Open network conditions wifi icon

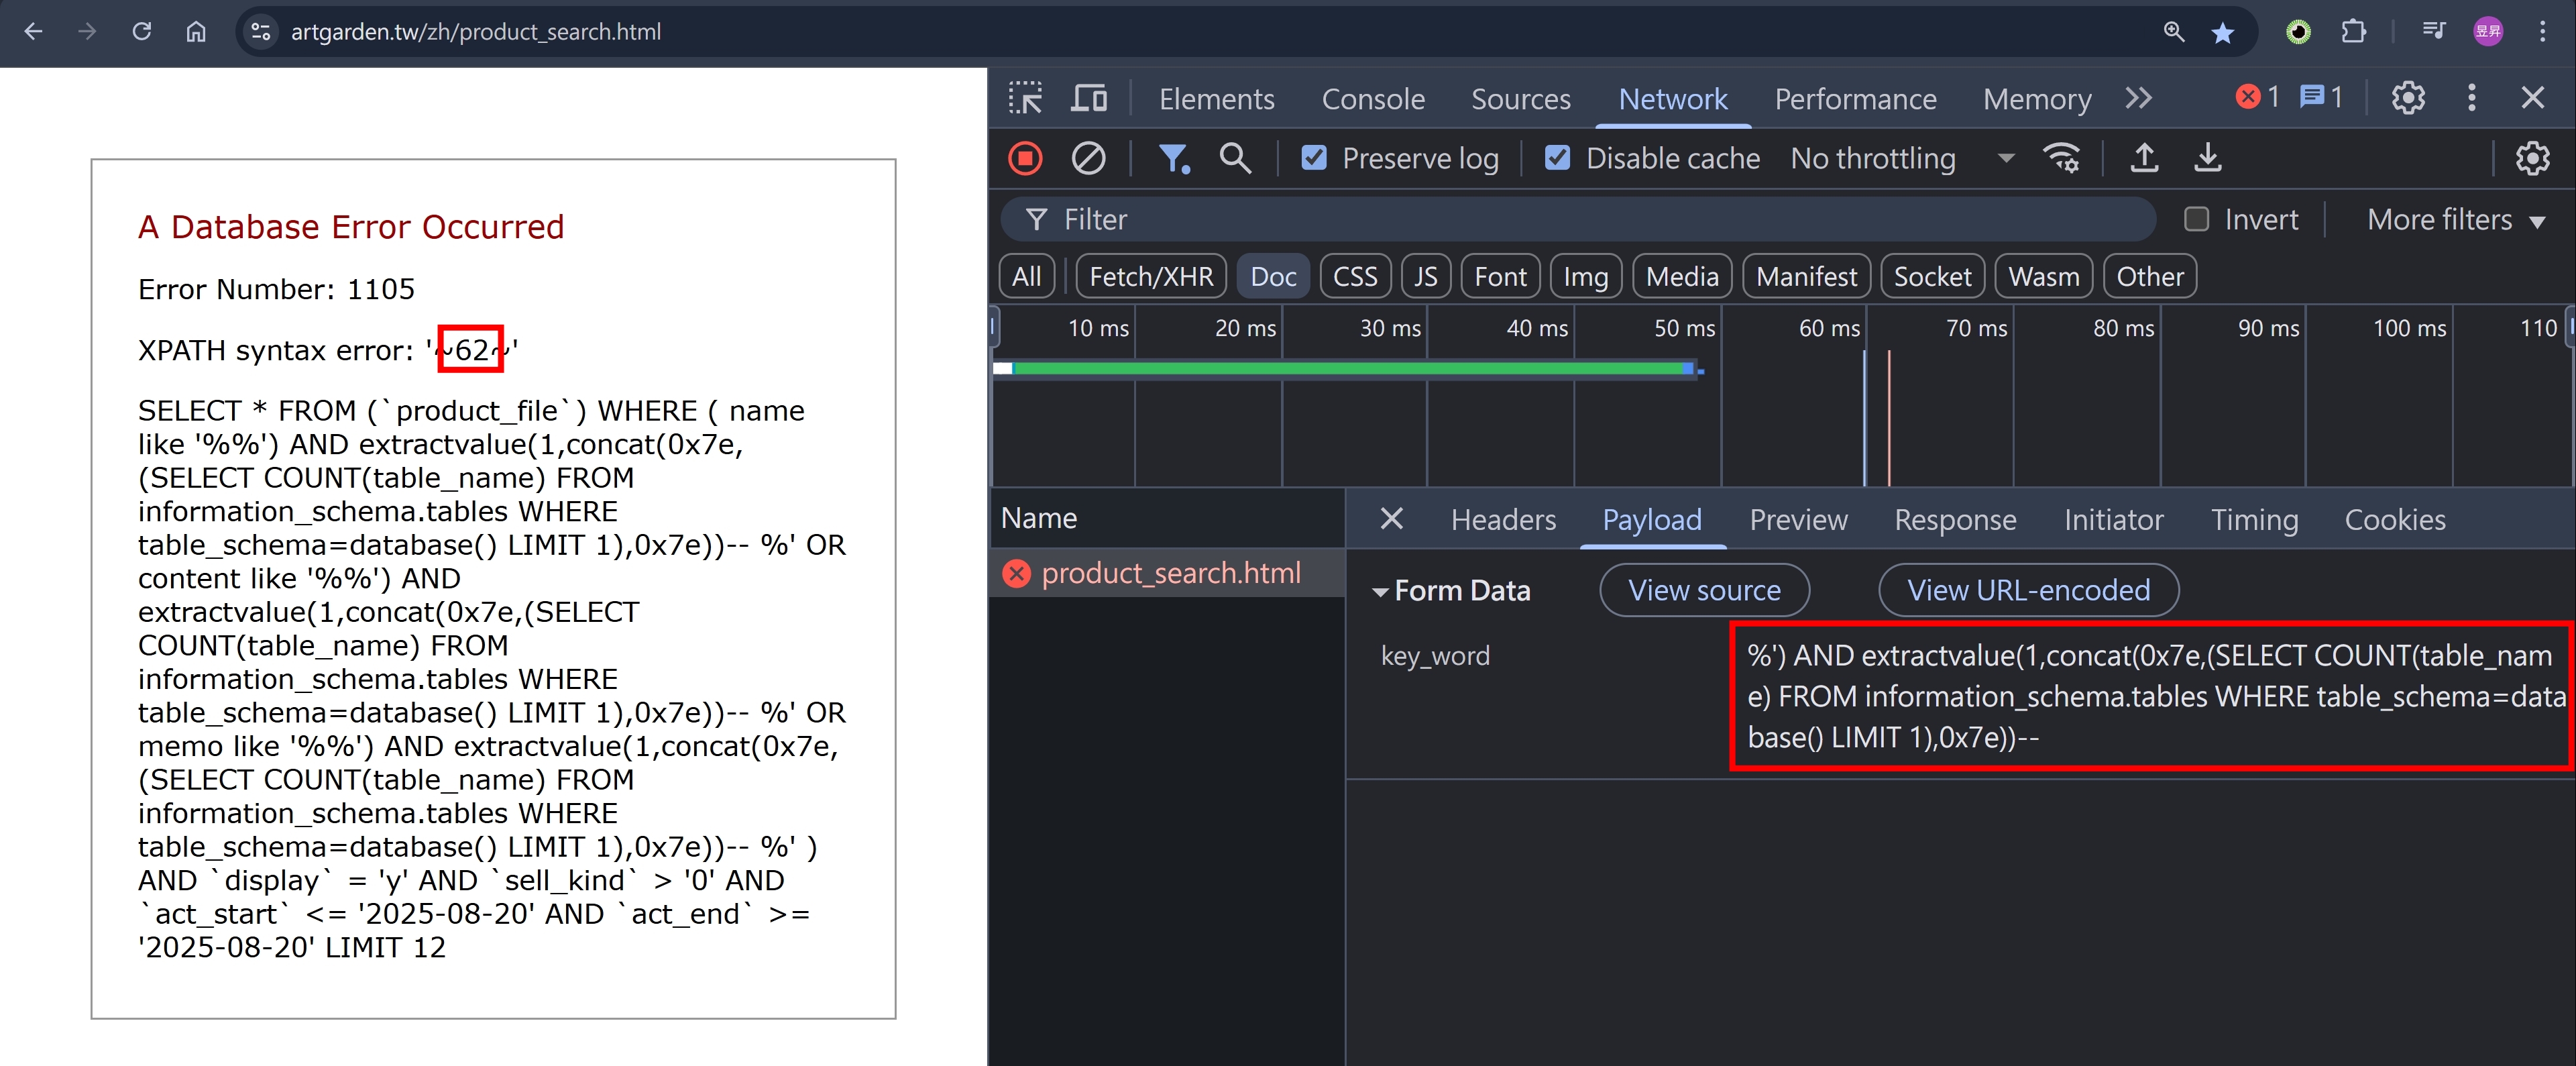pos(2062,158)
